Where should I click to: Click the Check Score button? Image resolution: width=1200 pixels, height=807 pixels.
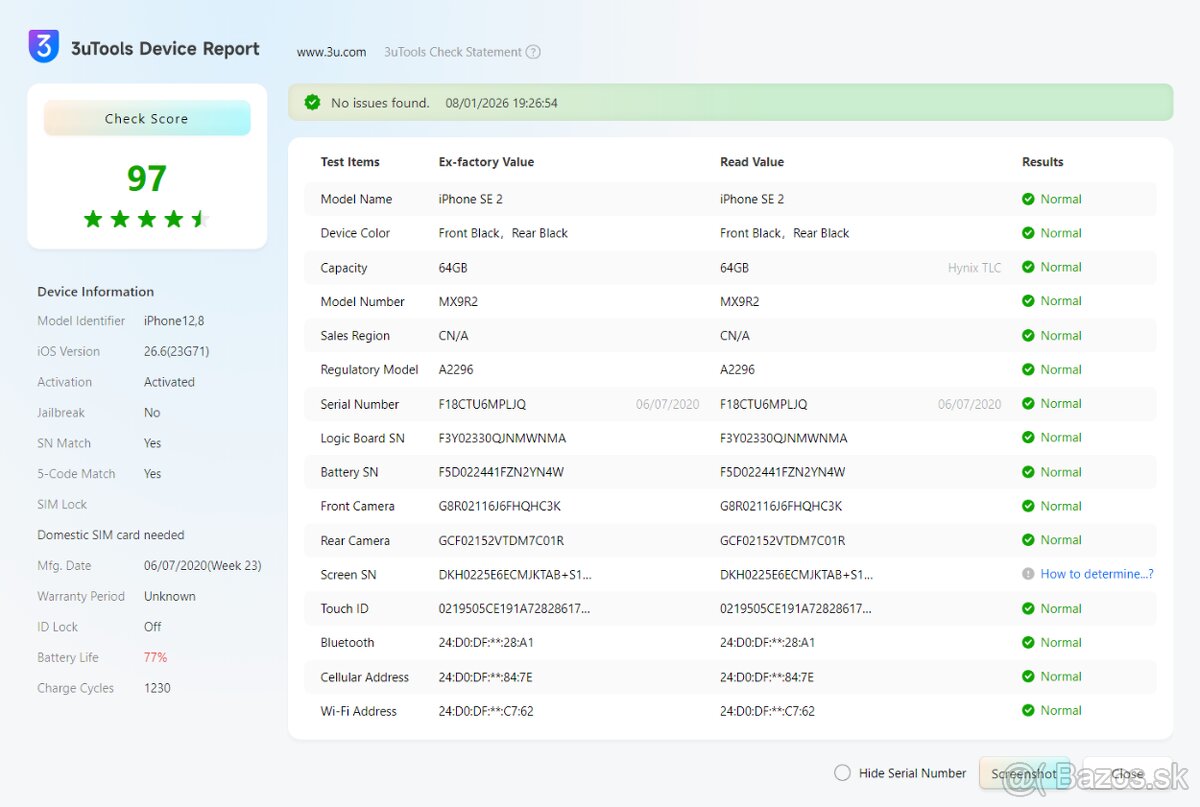[x=147, y=118]
